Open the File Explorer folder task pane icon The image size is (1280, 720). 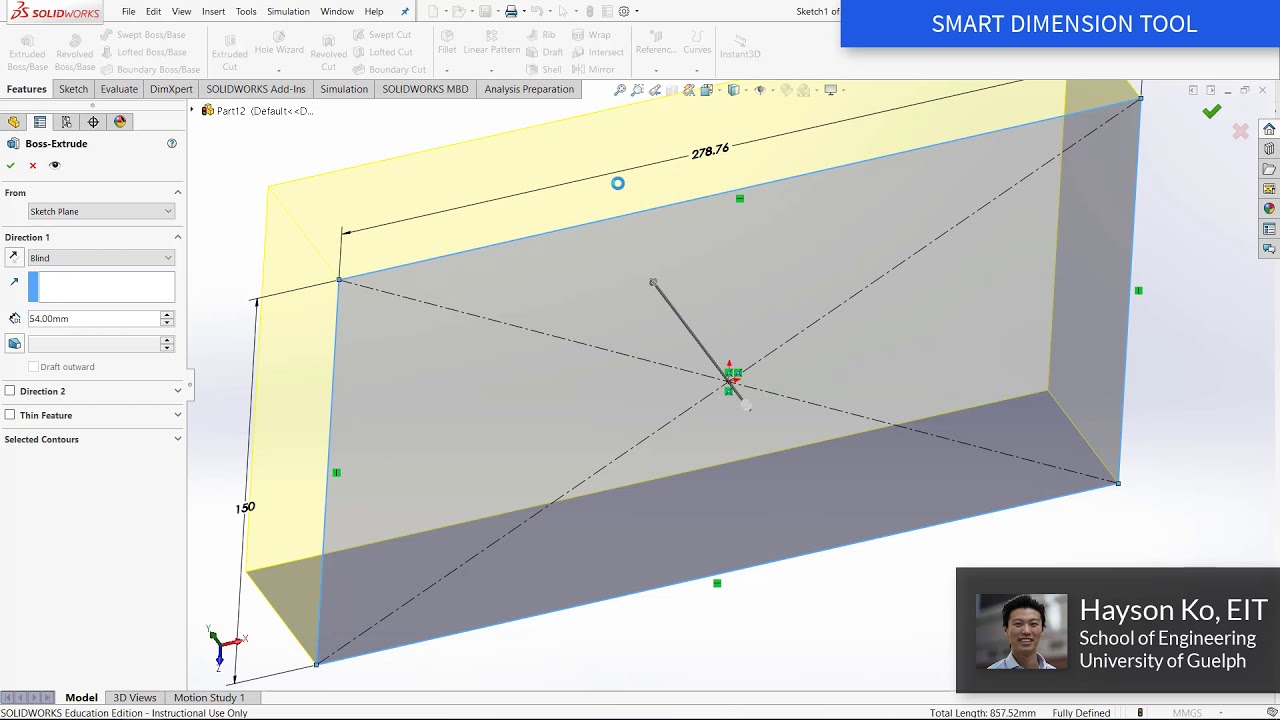tap(1269, 169)
